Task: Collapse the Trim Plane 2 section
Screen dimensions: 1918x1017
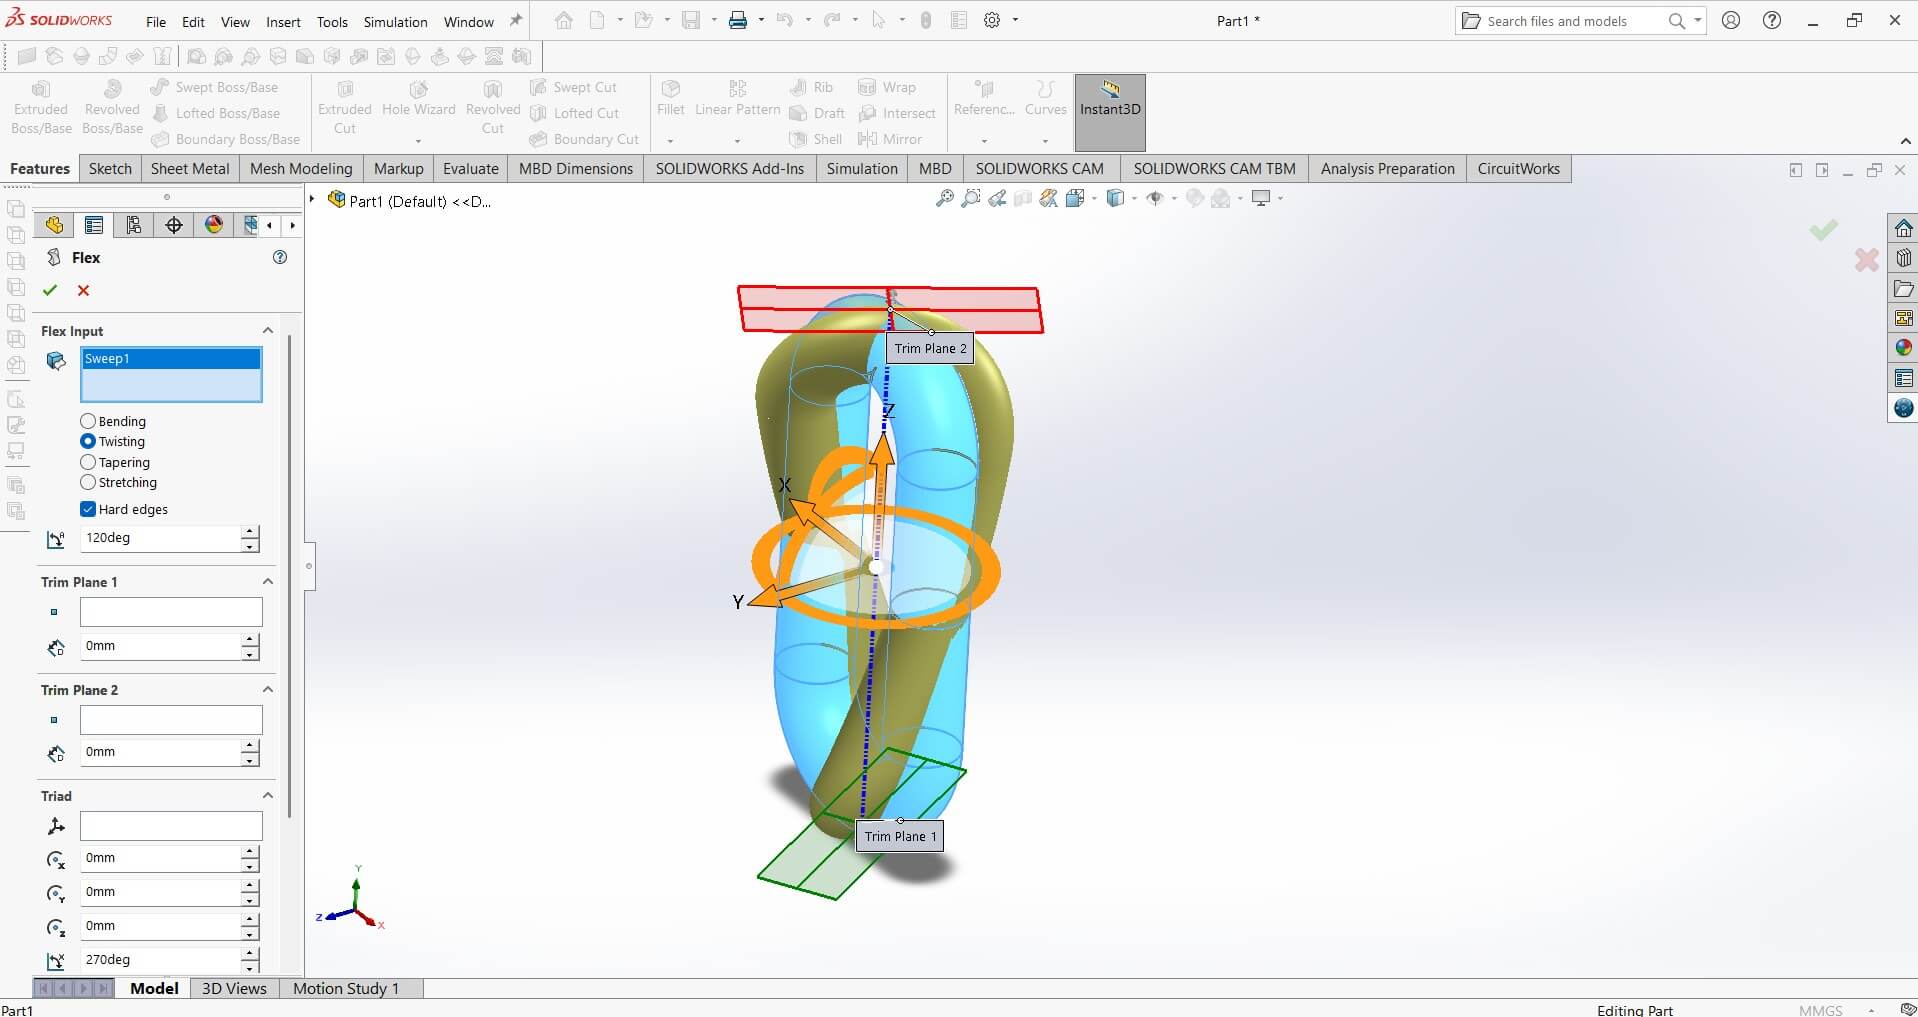Action: (268, 689)
